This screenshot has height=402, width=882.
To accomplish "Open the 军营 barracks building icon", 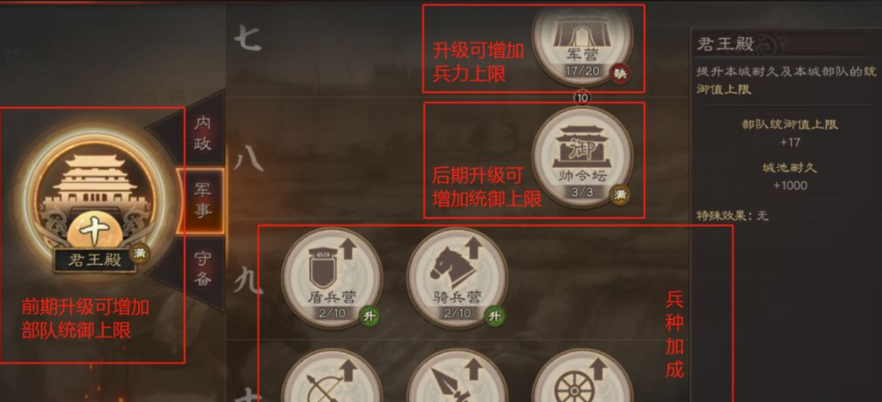I will click(582, 42).
